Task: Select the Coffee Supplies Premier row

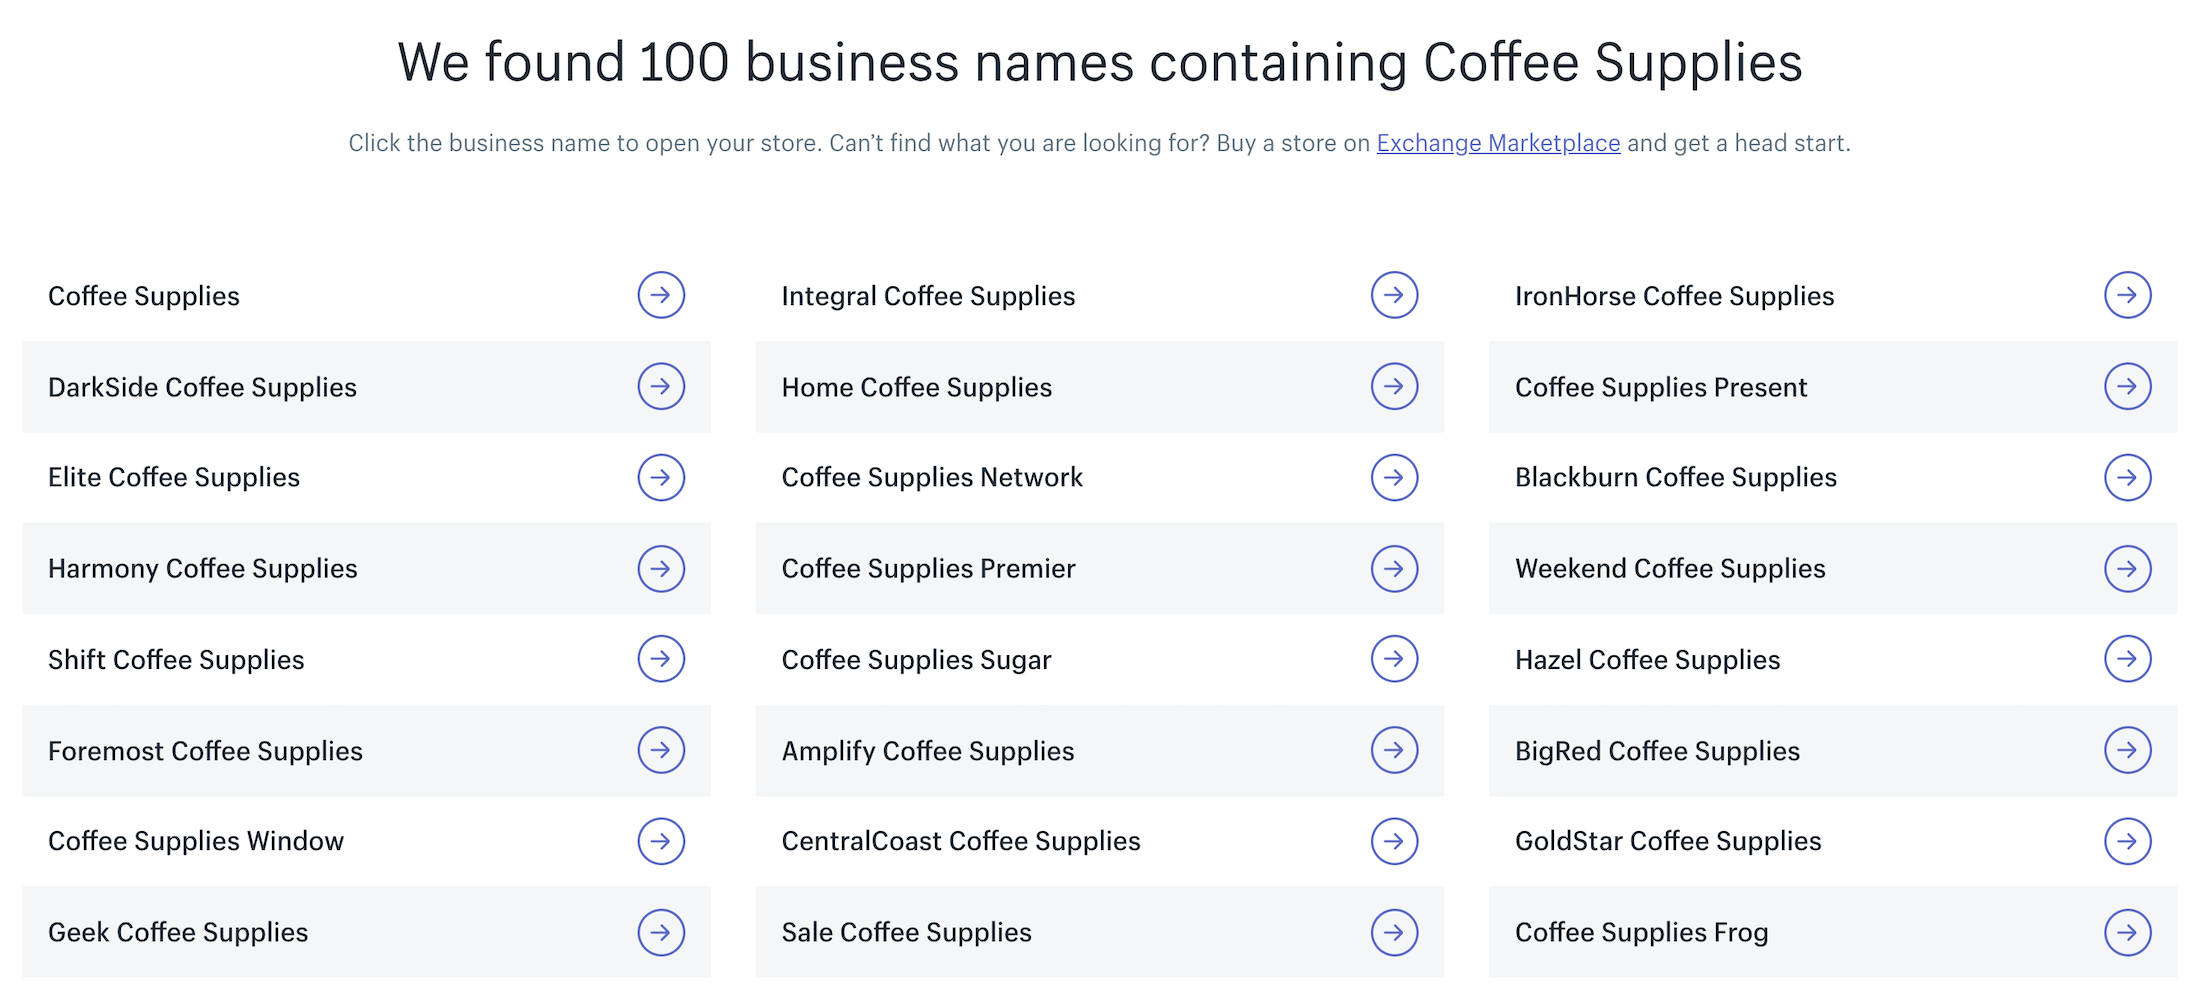Action: pos(928,568)
